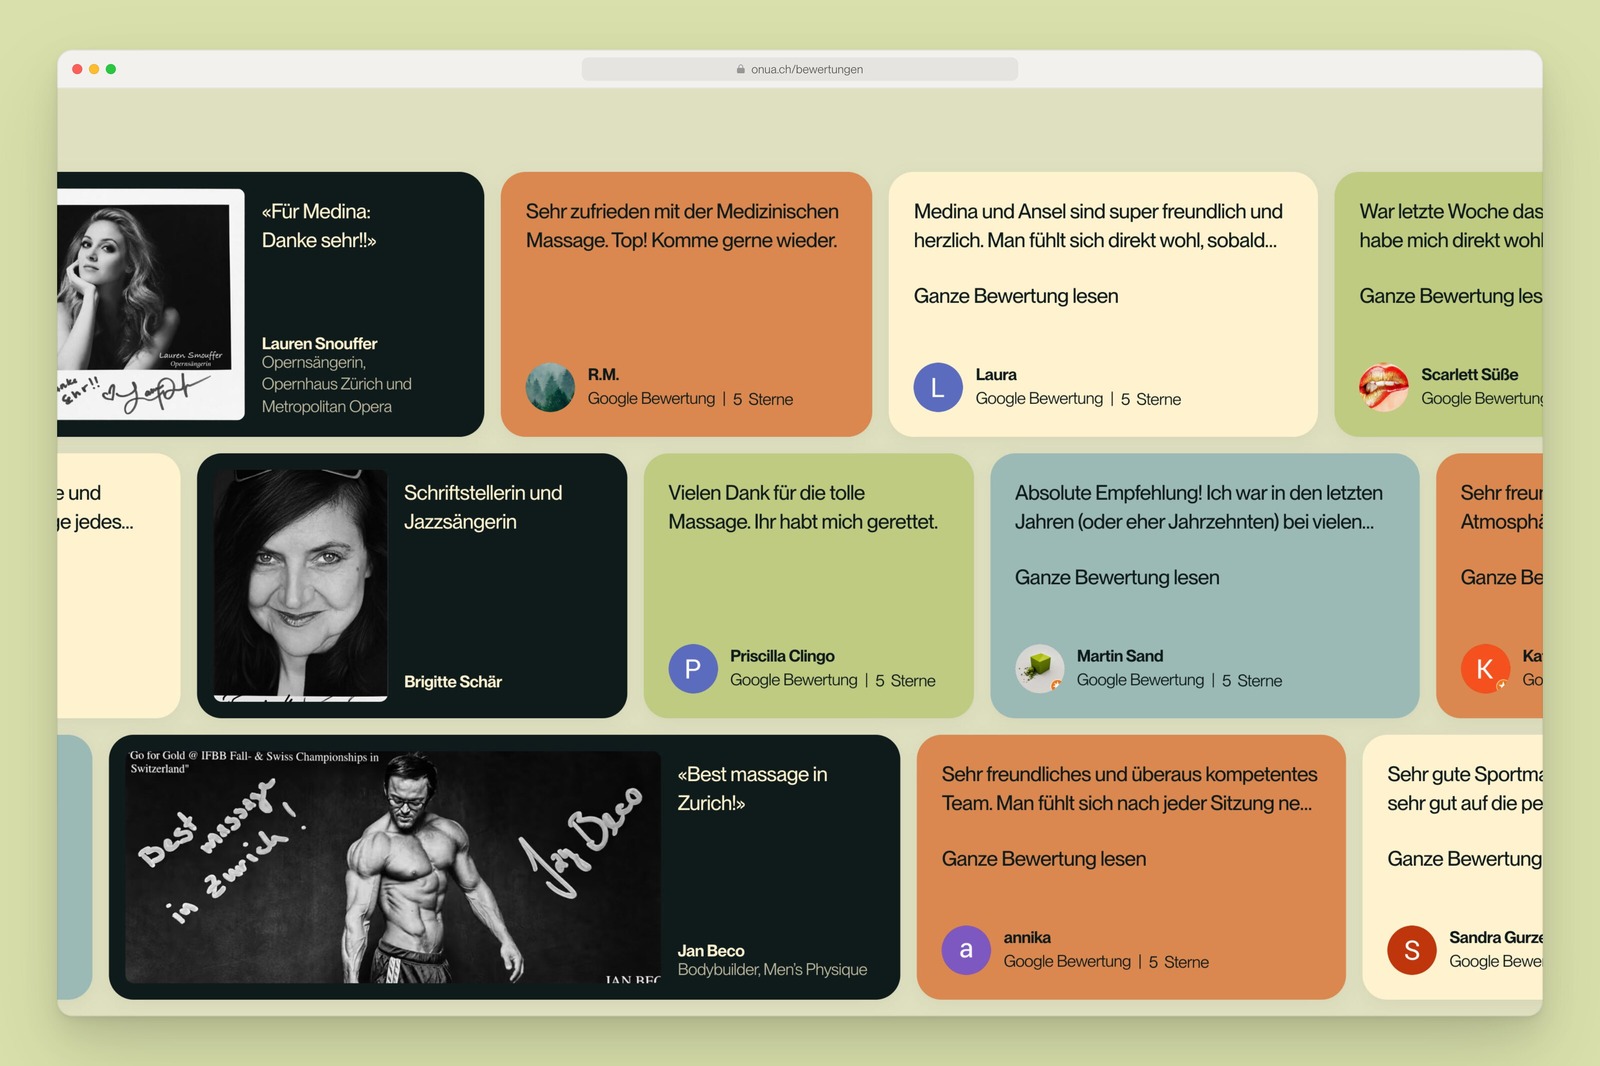Click the quote «Best massage in Zurich!»

click(752, 789)
